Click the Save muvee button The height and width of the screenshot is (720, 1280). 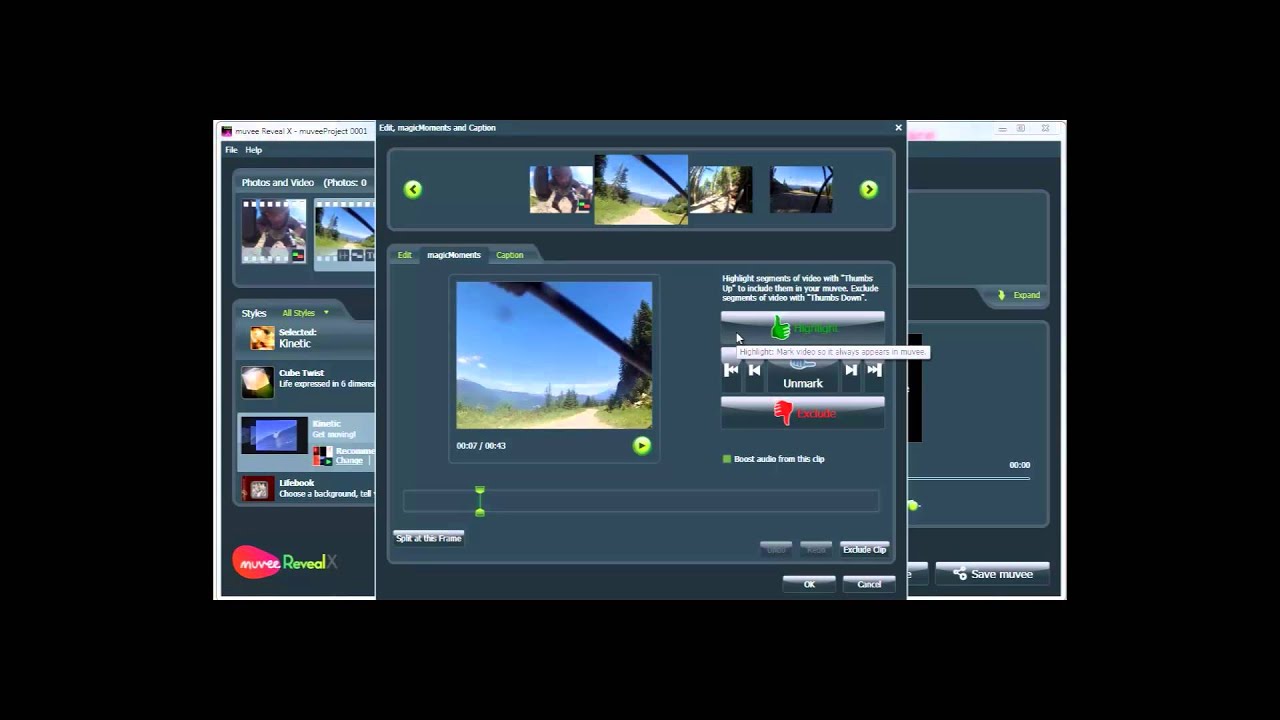(992, 574)
